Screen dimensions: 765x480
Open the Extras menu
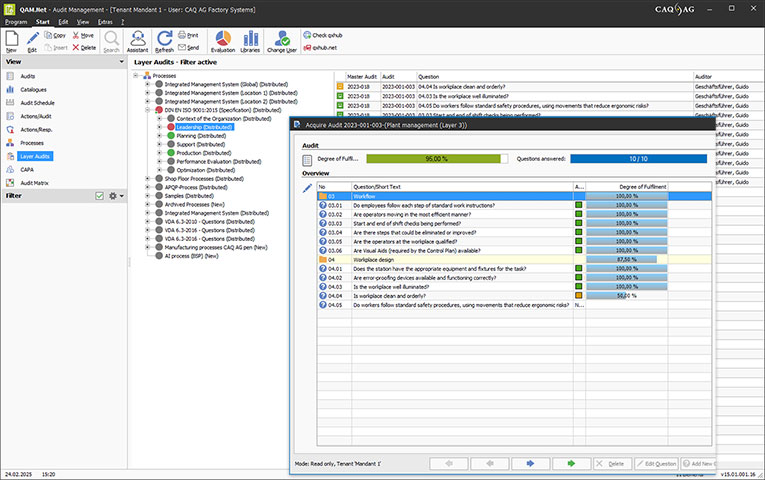click(x=105, y=20)
